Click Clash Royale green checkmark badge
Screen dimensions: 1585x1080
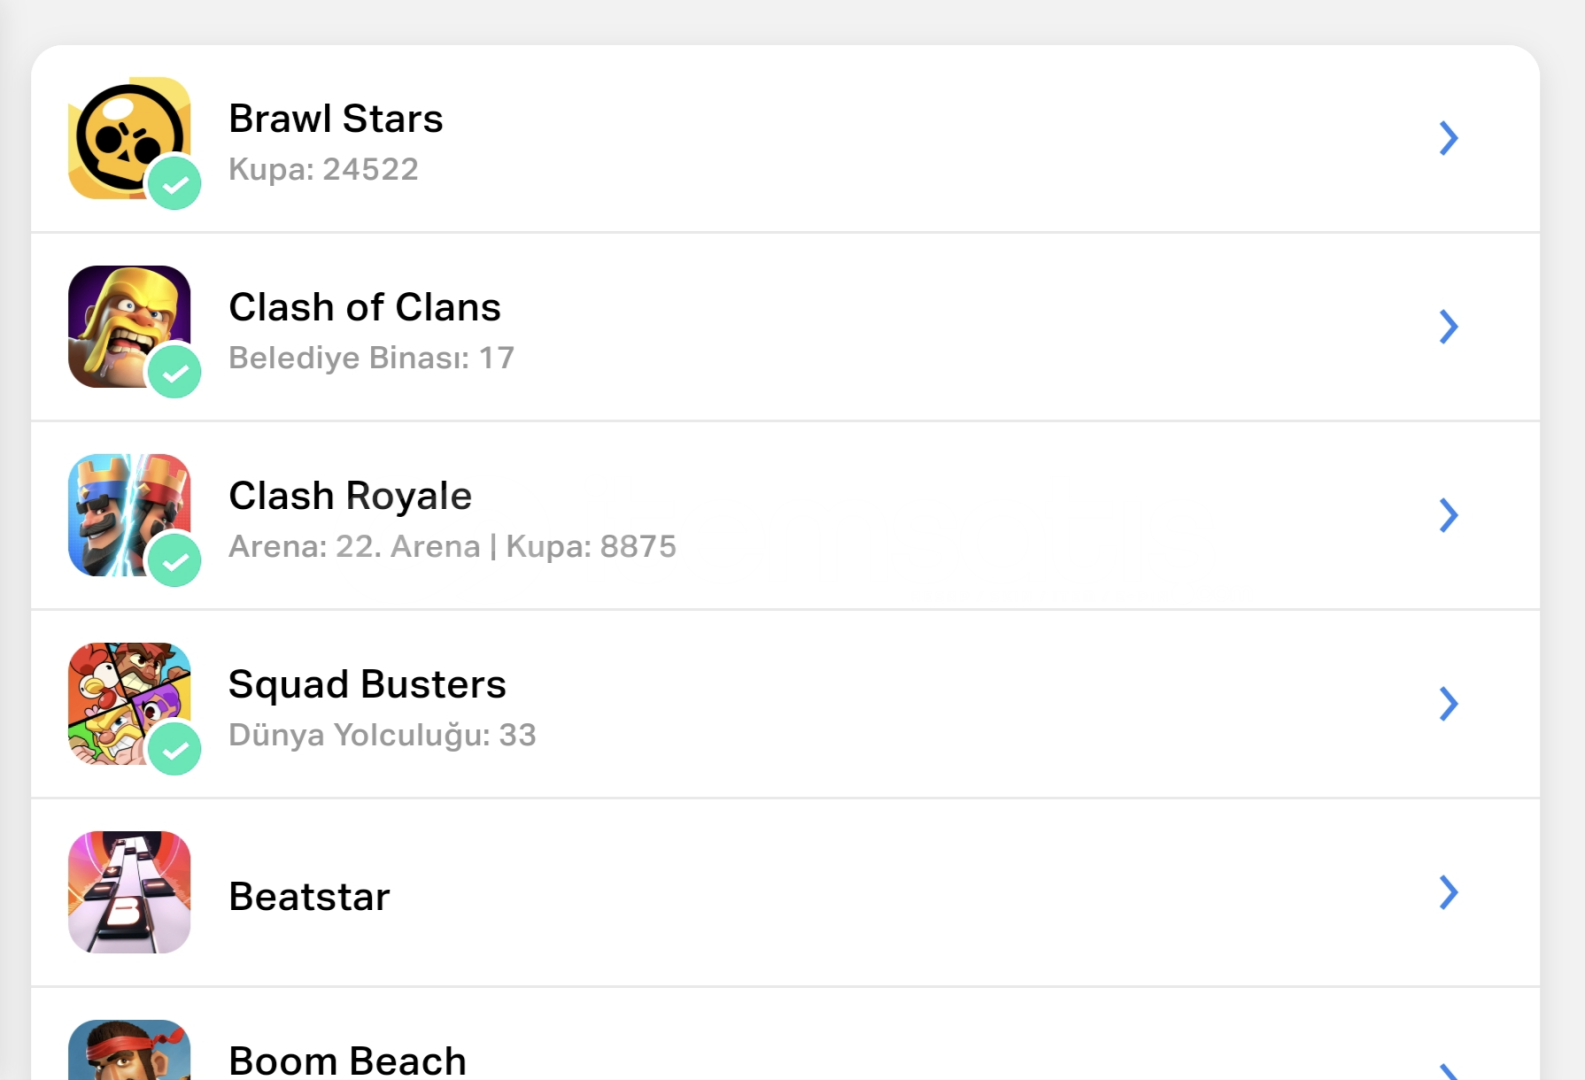tap(175, 561)
